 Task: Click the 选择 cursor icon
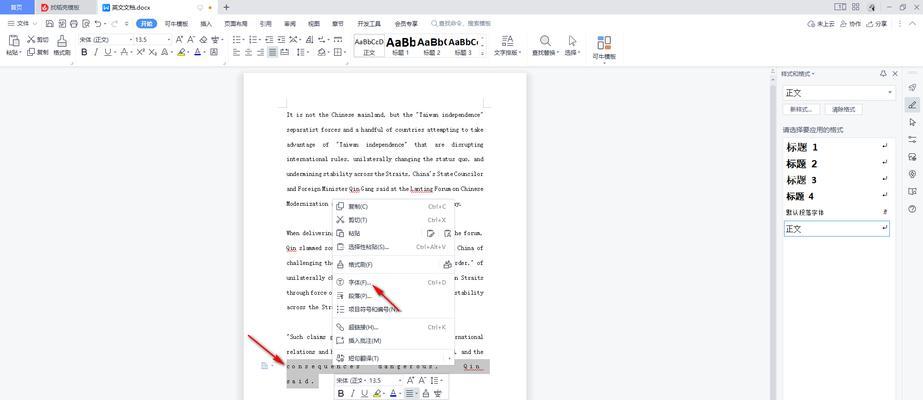572,41
